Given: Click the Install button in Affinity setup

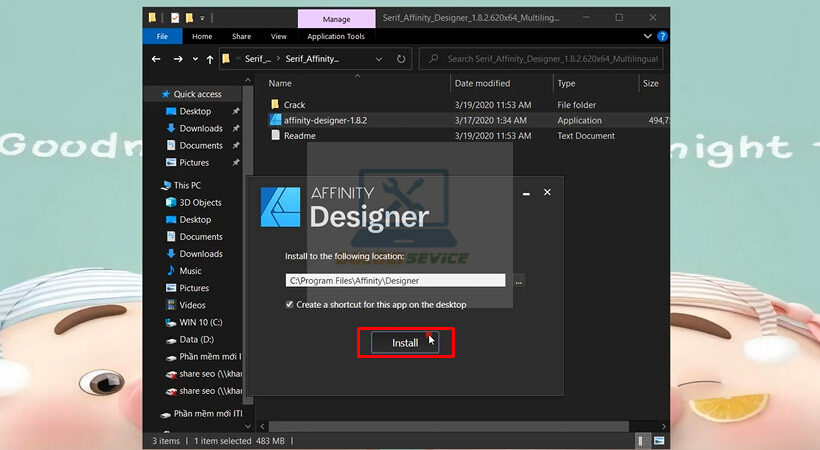Looking at the screenshot, I should [405, 343].
